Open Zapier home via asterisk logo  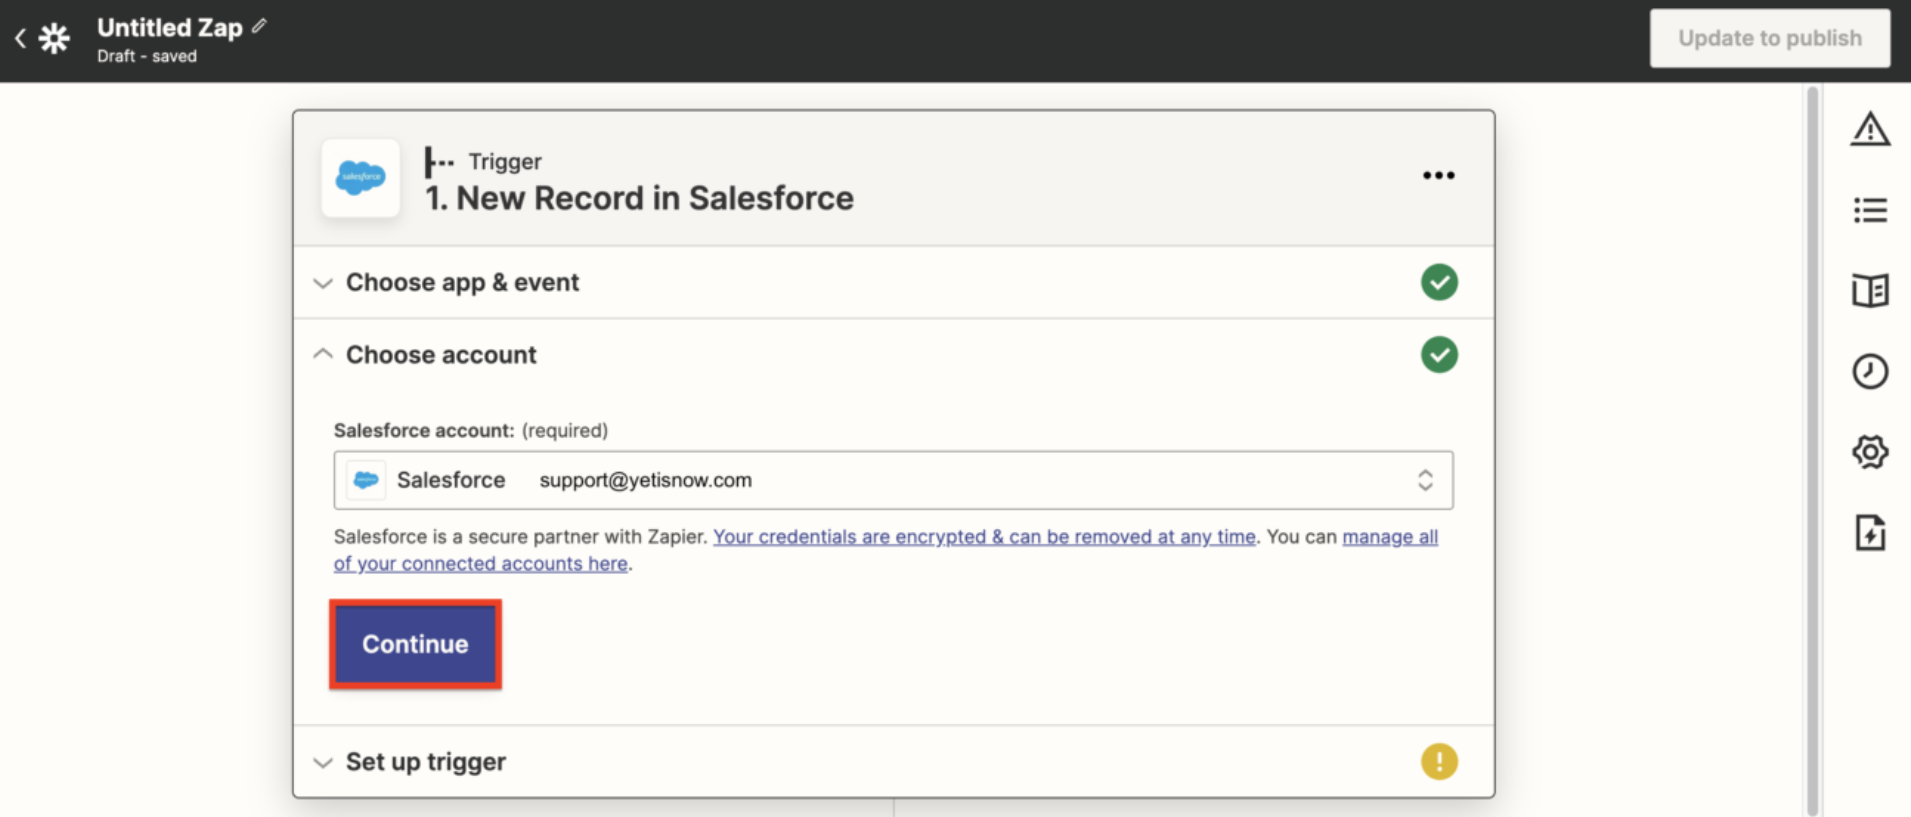point(54,39)
